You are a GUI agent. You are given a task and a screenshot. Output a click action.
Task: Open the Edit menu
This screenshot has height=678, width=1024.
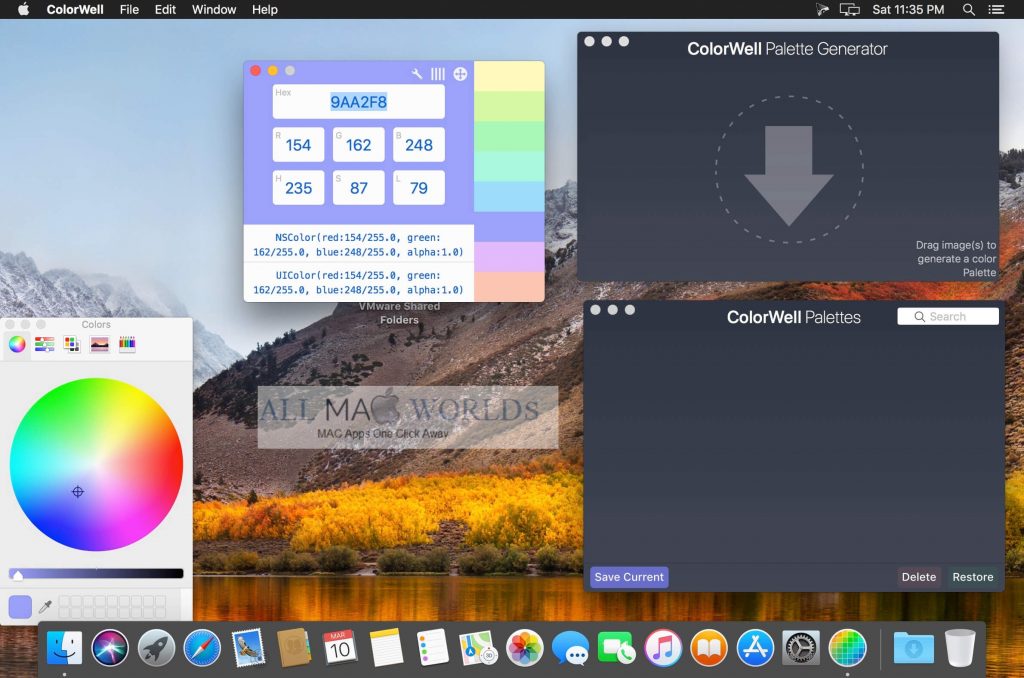tap(165, 10)
